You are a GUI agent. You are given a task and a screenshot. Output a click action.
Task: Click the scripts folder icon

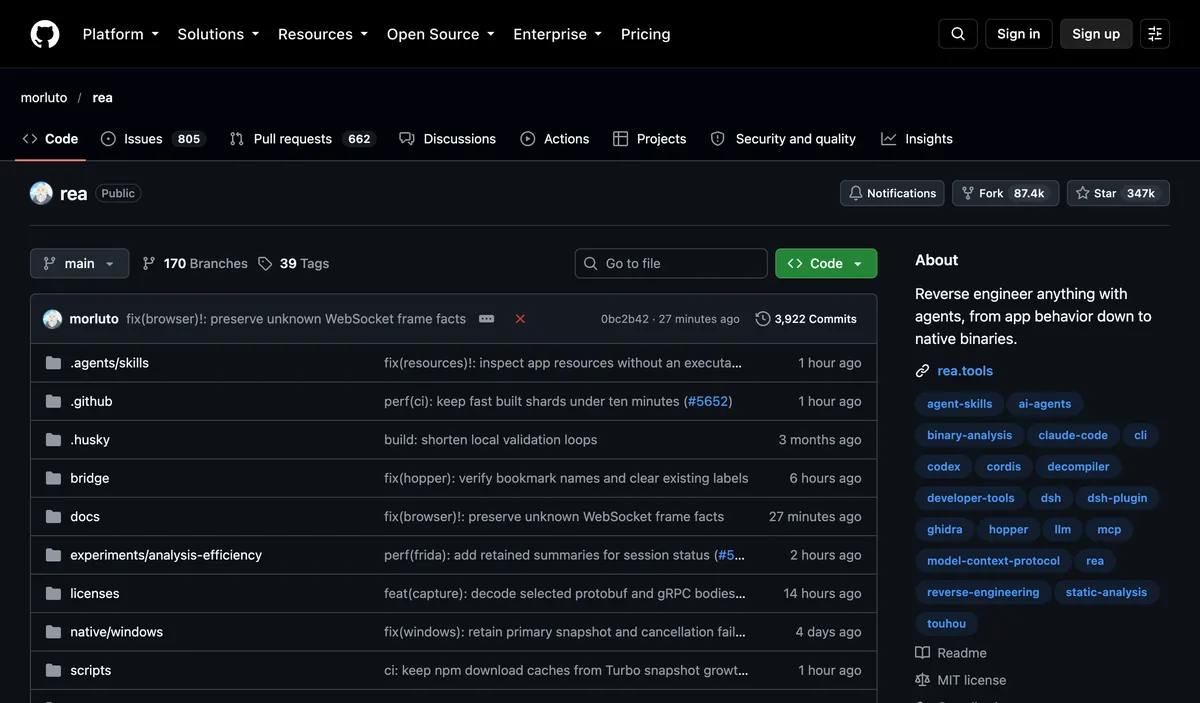click(x=53, y=671)
